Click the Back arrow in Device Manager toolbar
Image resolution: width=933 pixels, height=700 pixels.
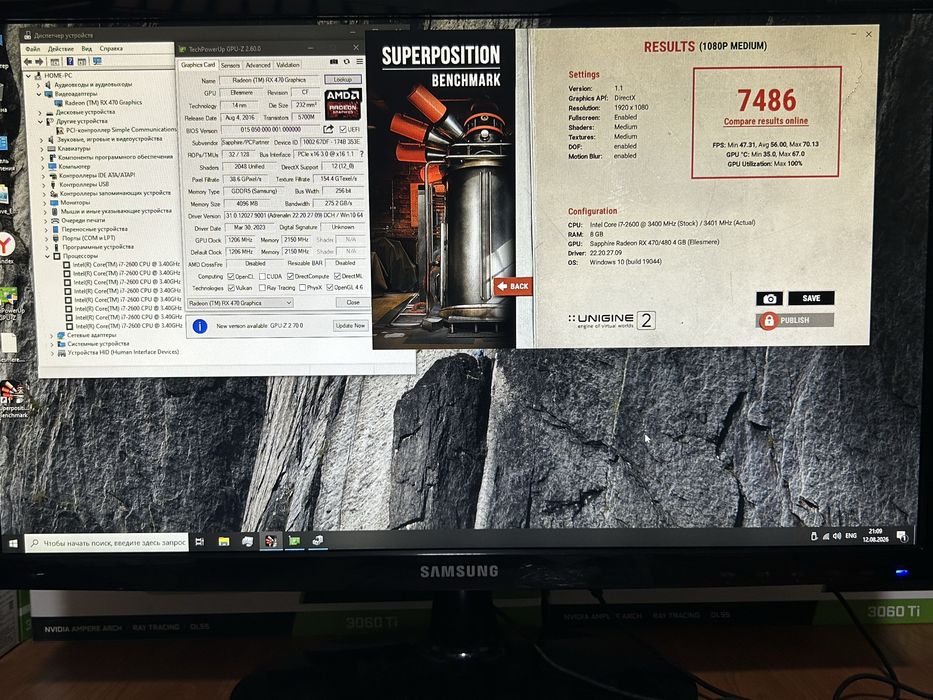(28, 62)
